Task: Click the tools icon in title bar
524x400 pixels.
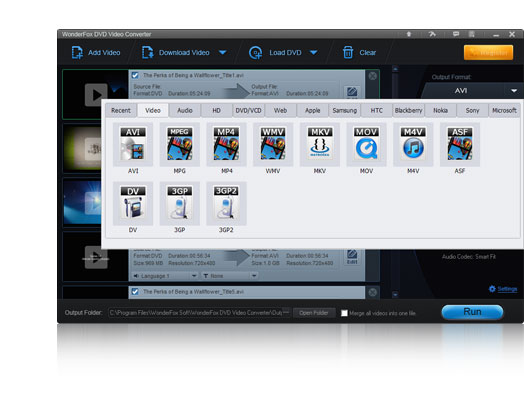Action: (432, 34)
